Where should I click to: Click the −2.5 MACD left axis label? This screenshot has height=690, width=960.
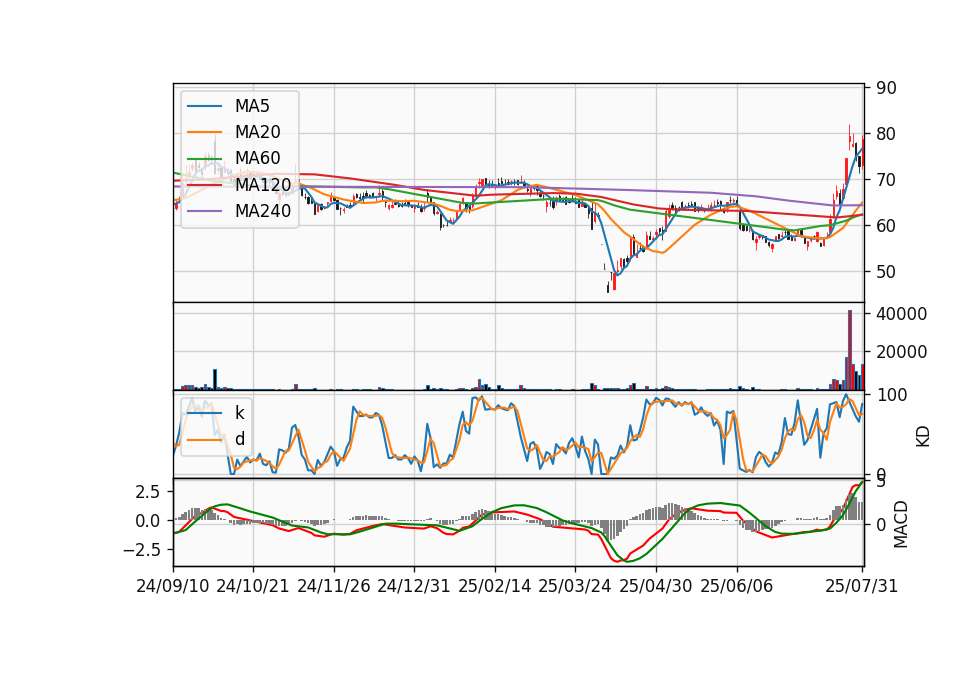point(141,550)
